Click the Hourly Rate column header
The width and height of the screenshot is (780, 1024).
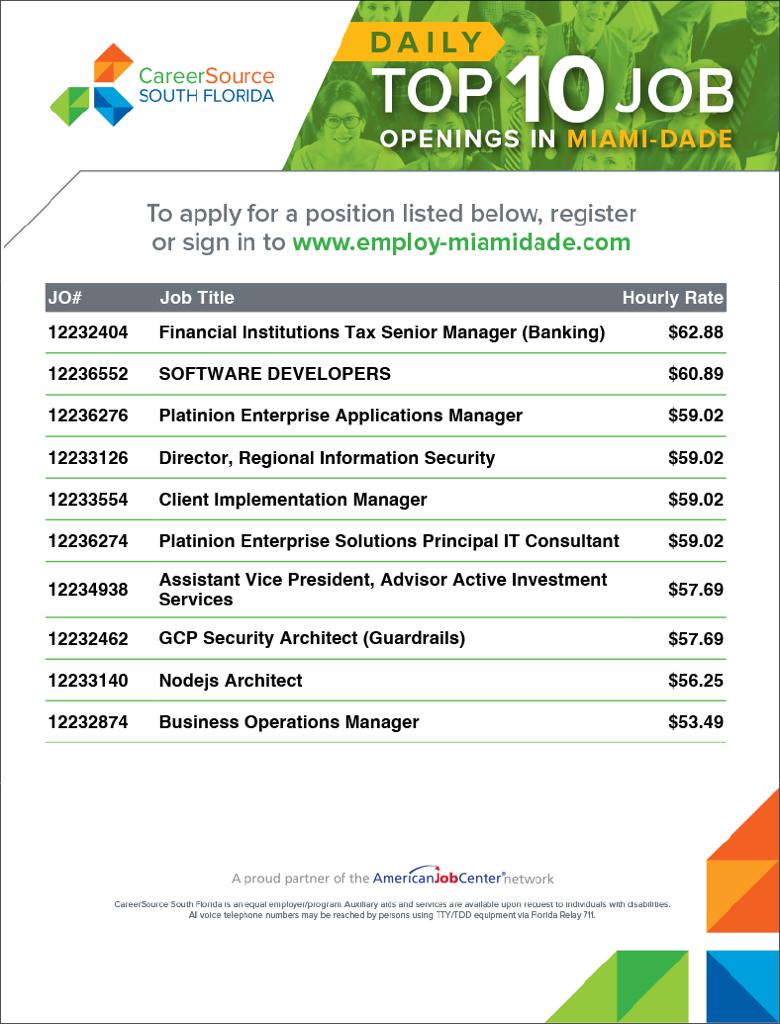pyautogui.click(x=672, y=297)
